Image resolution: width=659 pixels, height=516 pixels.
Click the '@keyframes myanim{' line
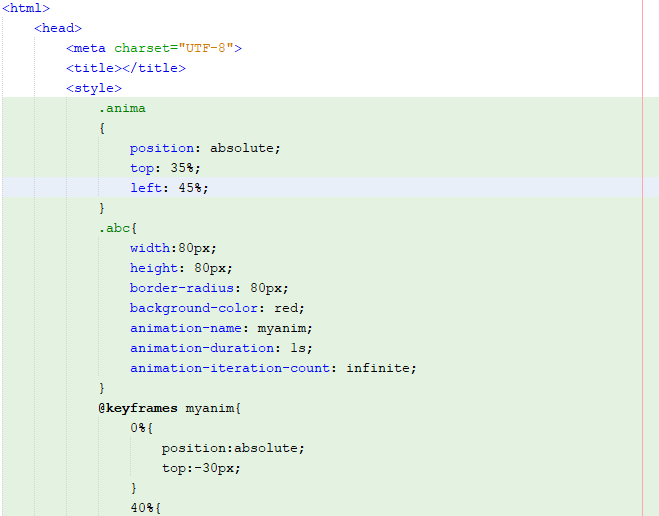click(170, 408)
